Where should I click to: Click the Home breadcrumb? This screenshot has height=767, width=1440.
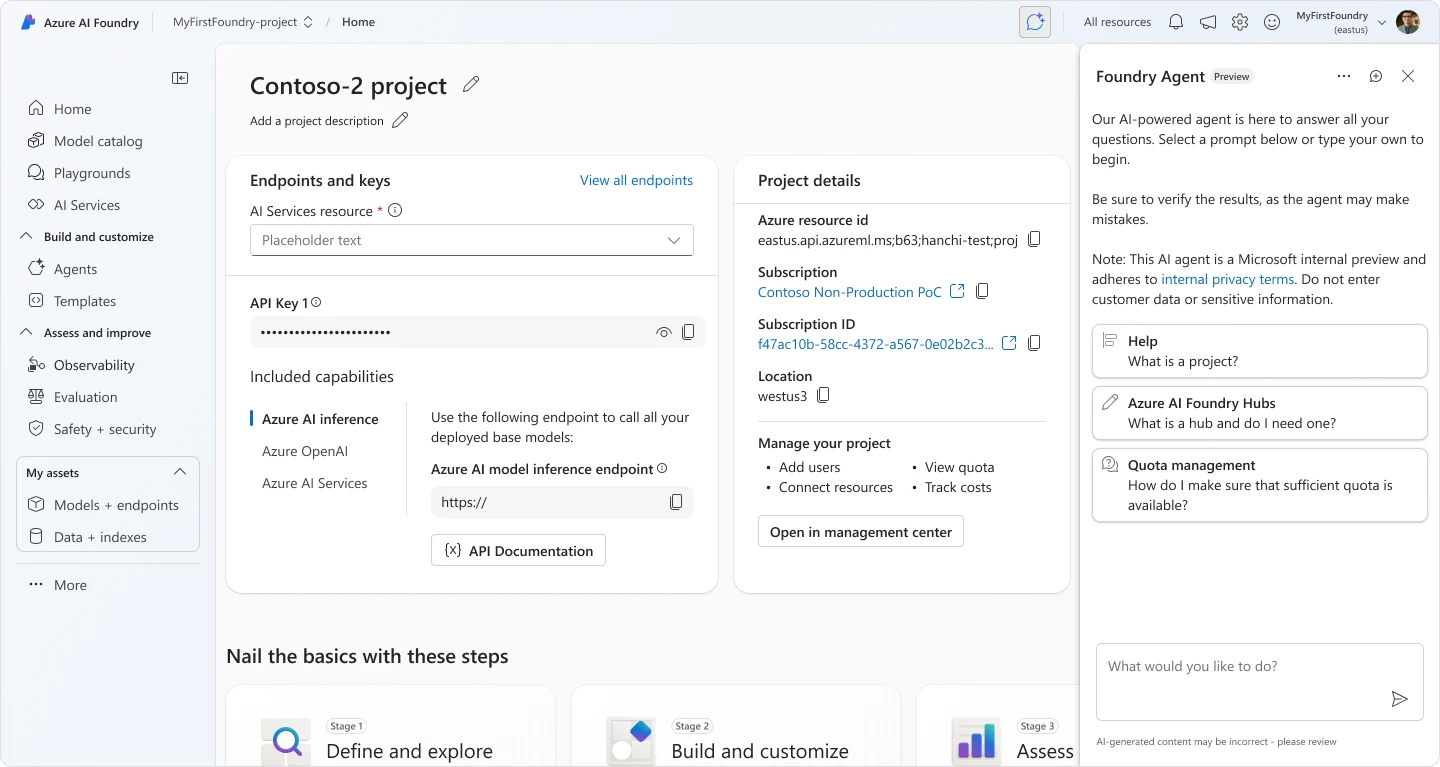(x=358, y=22)
